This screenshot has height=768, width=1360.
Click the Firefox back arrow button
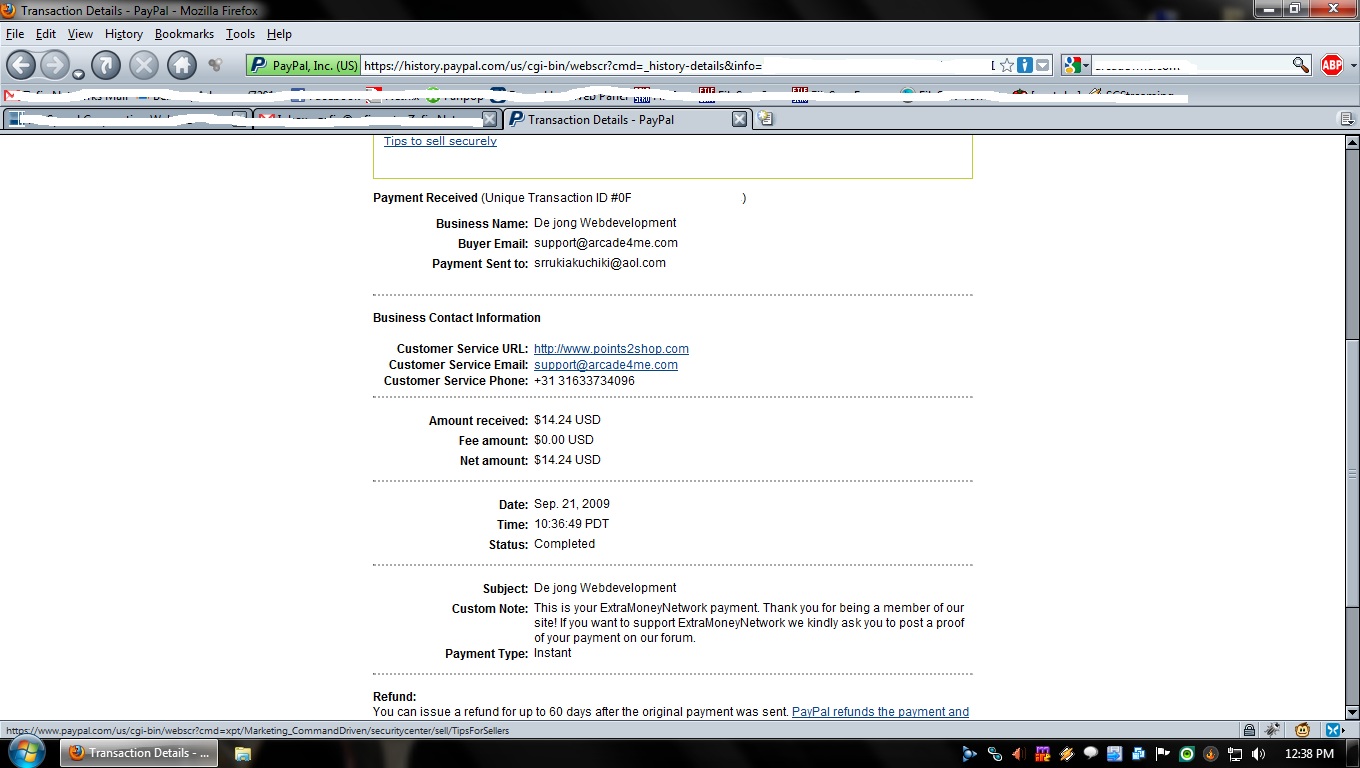point(21,65)
